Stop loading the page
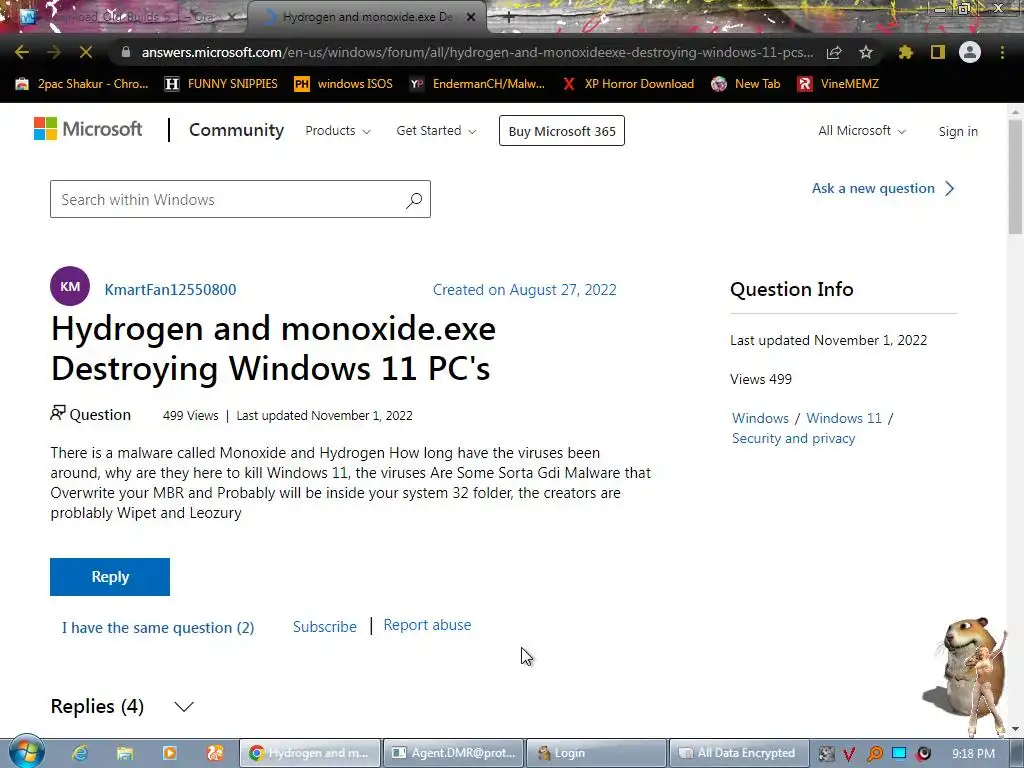The width and height of the screenshot is (1024, 768). coord(86,52)
